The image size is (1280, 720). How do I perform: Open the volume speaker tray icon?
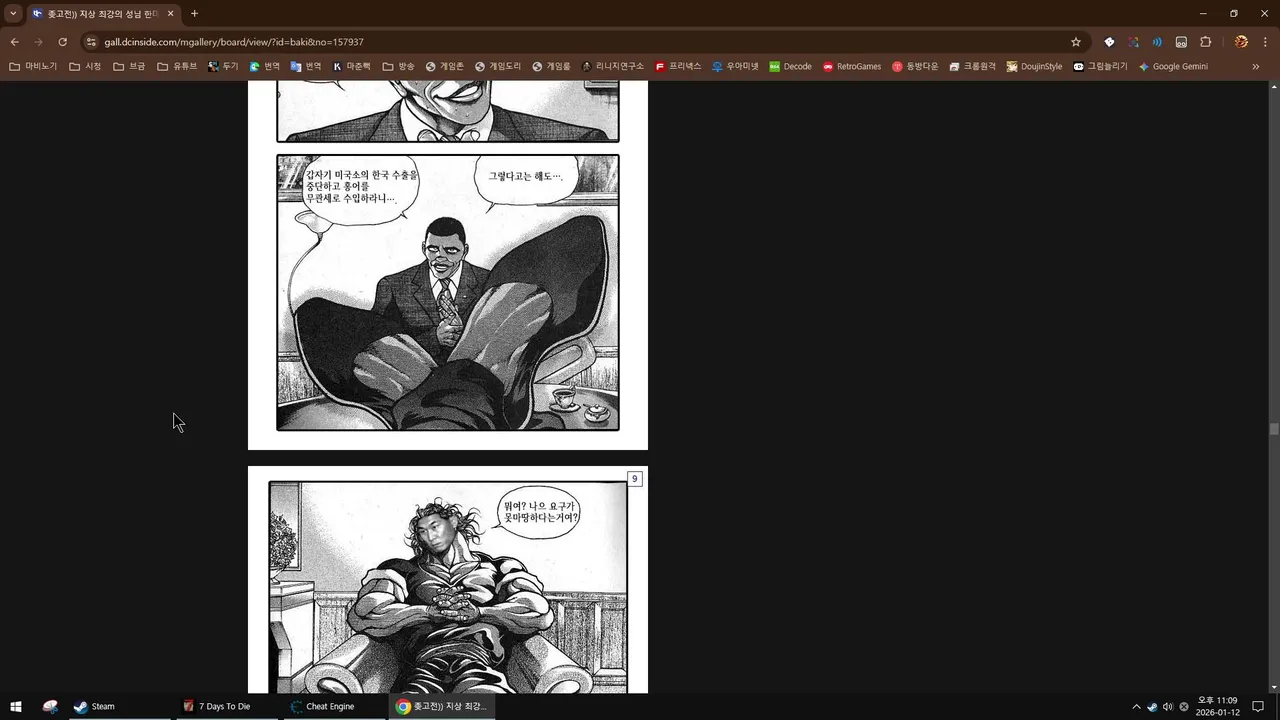tap(1168, 707)
